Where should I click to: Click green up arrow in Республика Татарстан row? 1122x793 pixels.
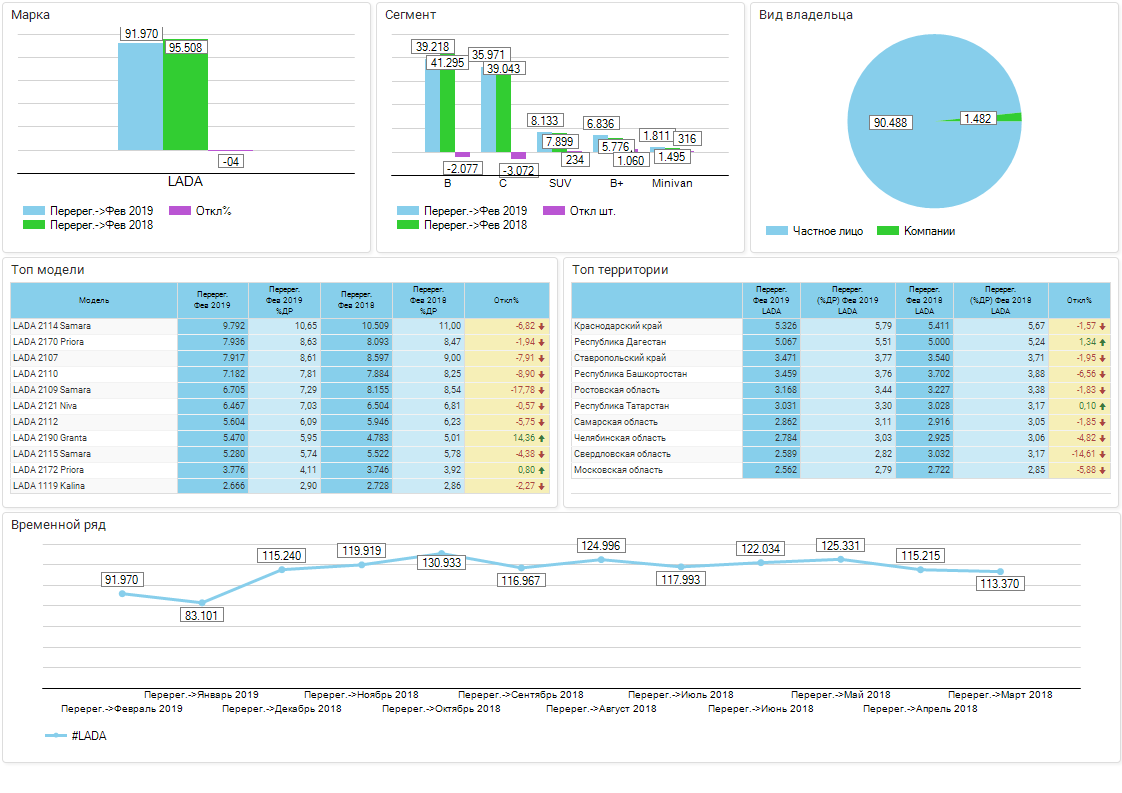point(1102,406)
